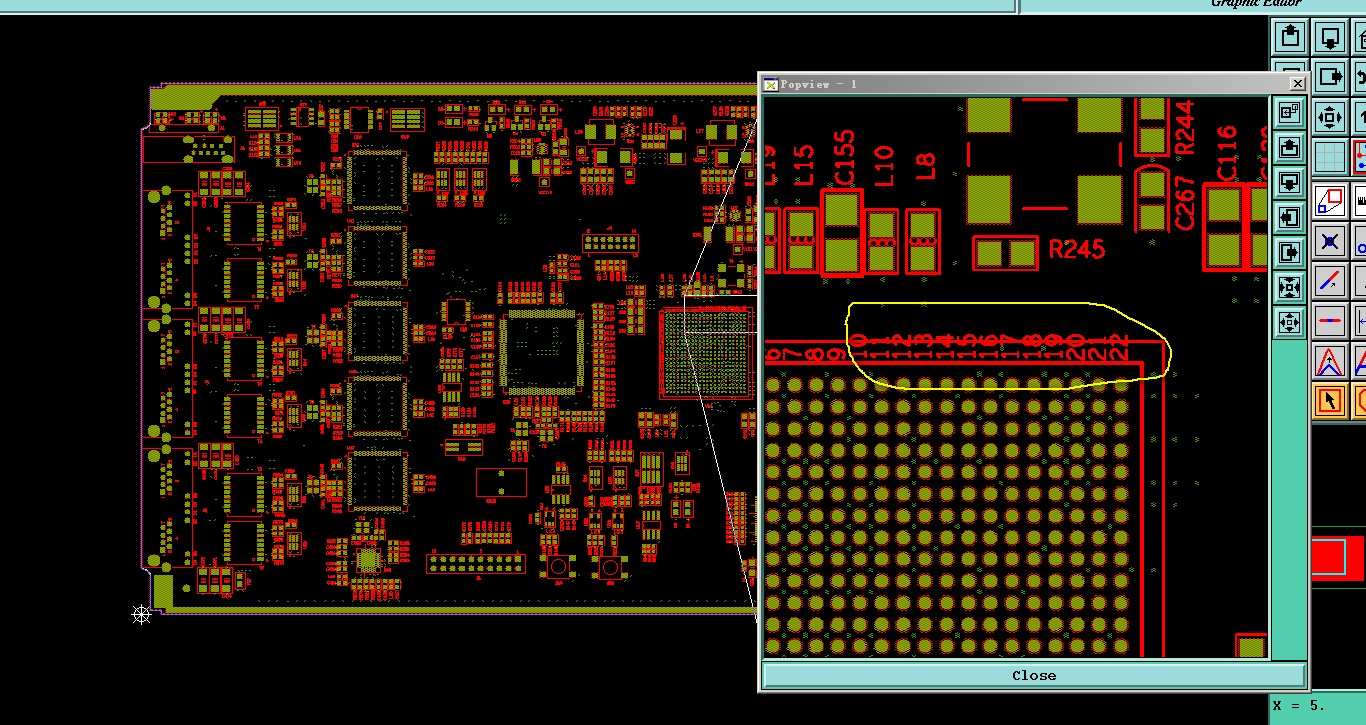The width and height of the screenshot is (1366, 725).
Task: Click four-arrow fit view icon, main toolbar
Action: [1329, 116]
